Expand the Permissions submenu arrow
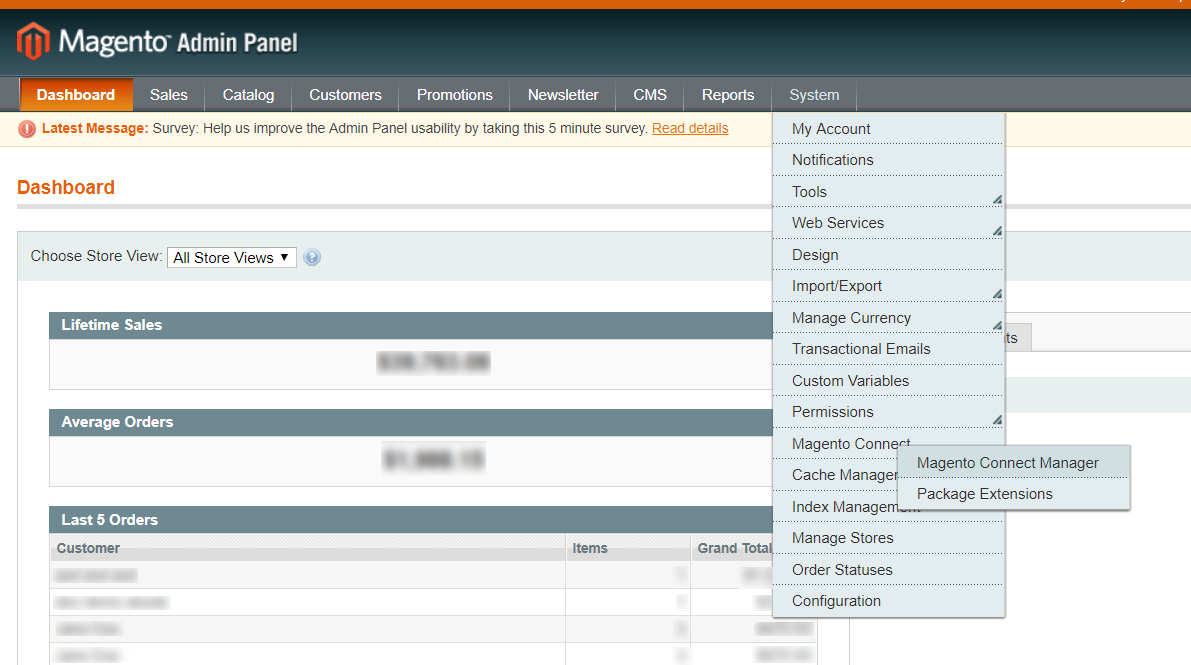This screenshot has width=1191, height=665. click(997, 420)
